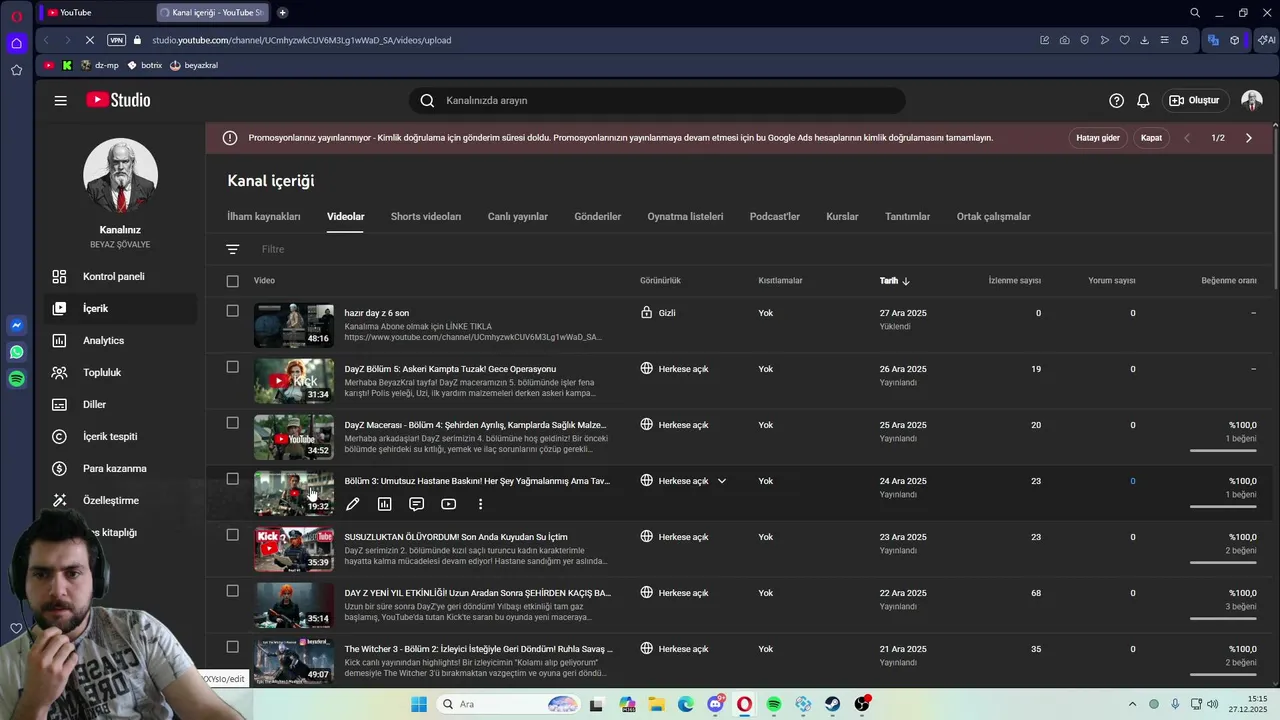
Task: Tick checkbox for DayZ Bölüm 5 video
Action: click(233, 367)
